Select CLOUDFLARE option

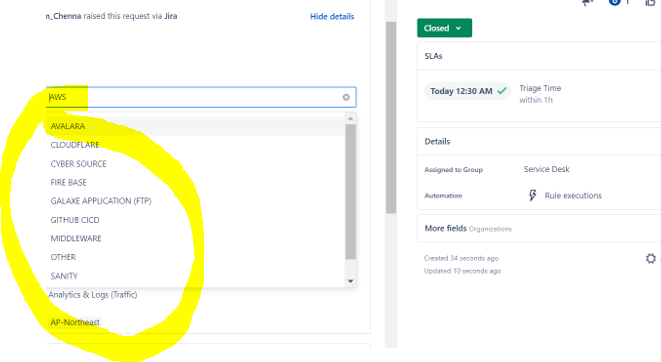pyautogui.click(x=195, y=145)
